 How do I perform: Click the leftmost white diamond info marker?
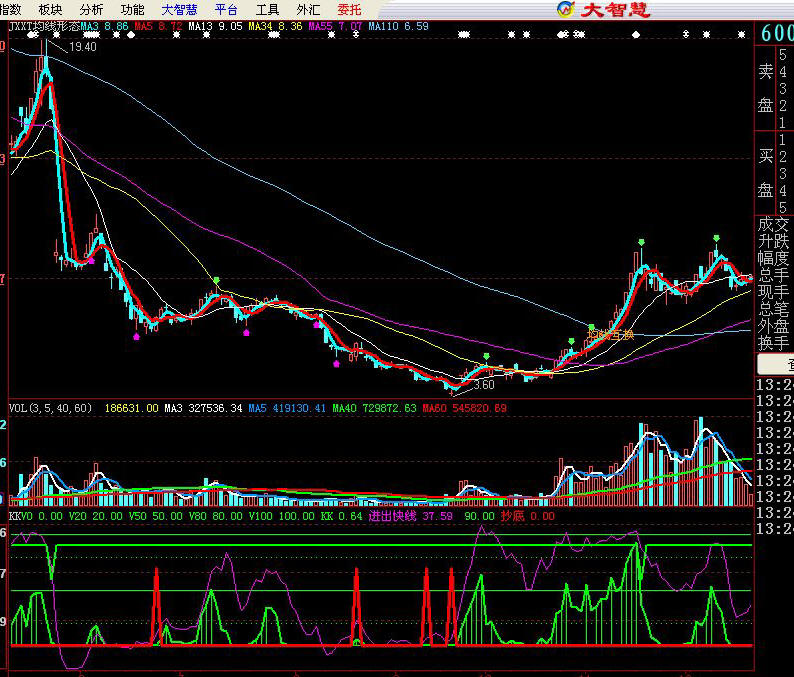pyautogui.click(x=32, y=35)
